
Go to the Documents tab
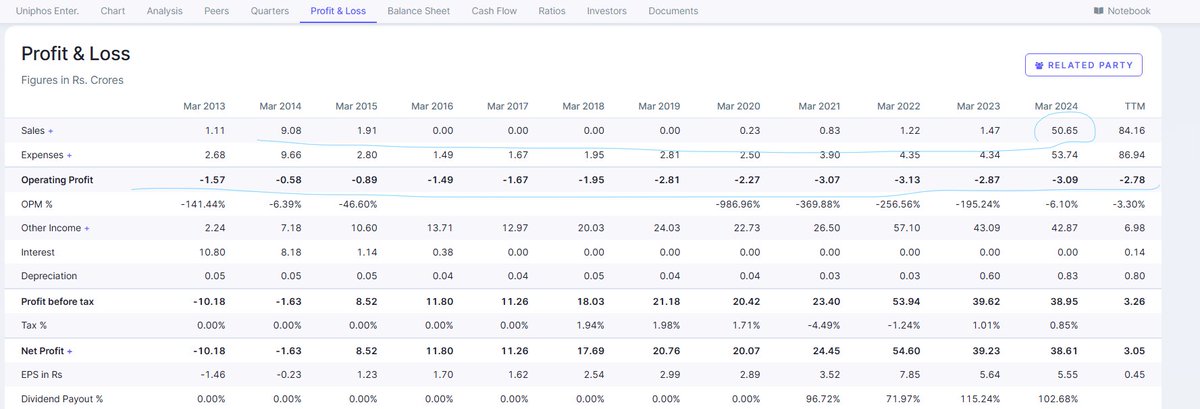click(673, 11)
